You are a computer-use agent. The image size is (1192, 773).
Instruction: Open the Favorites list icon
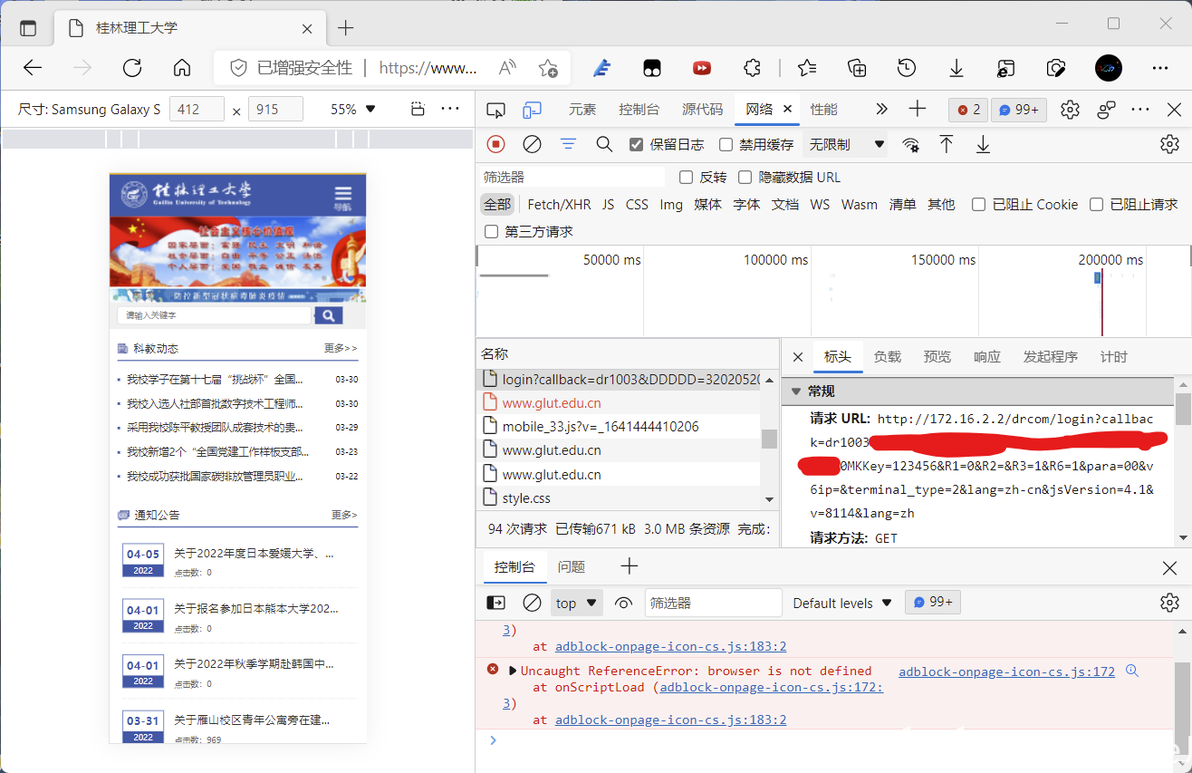(807, 68)
